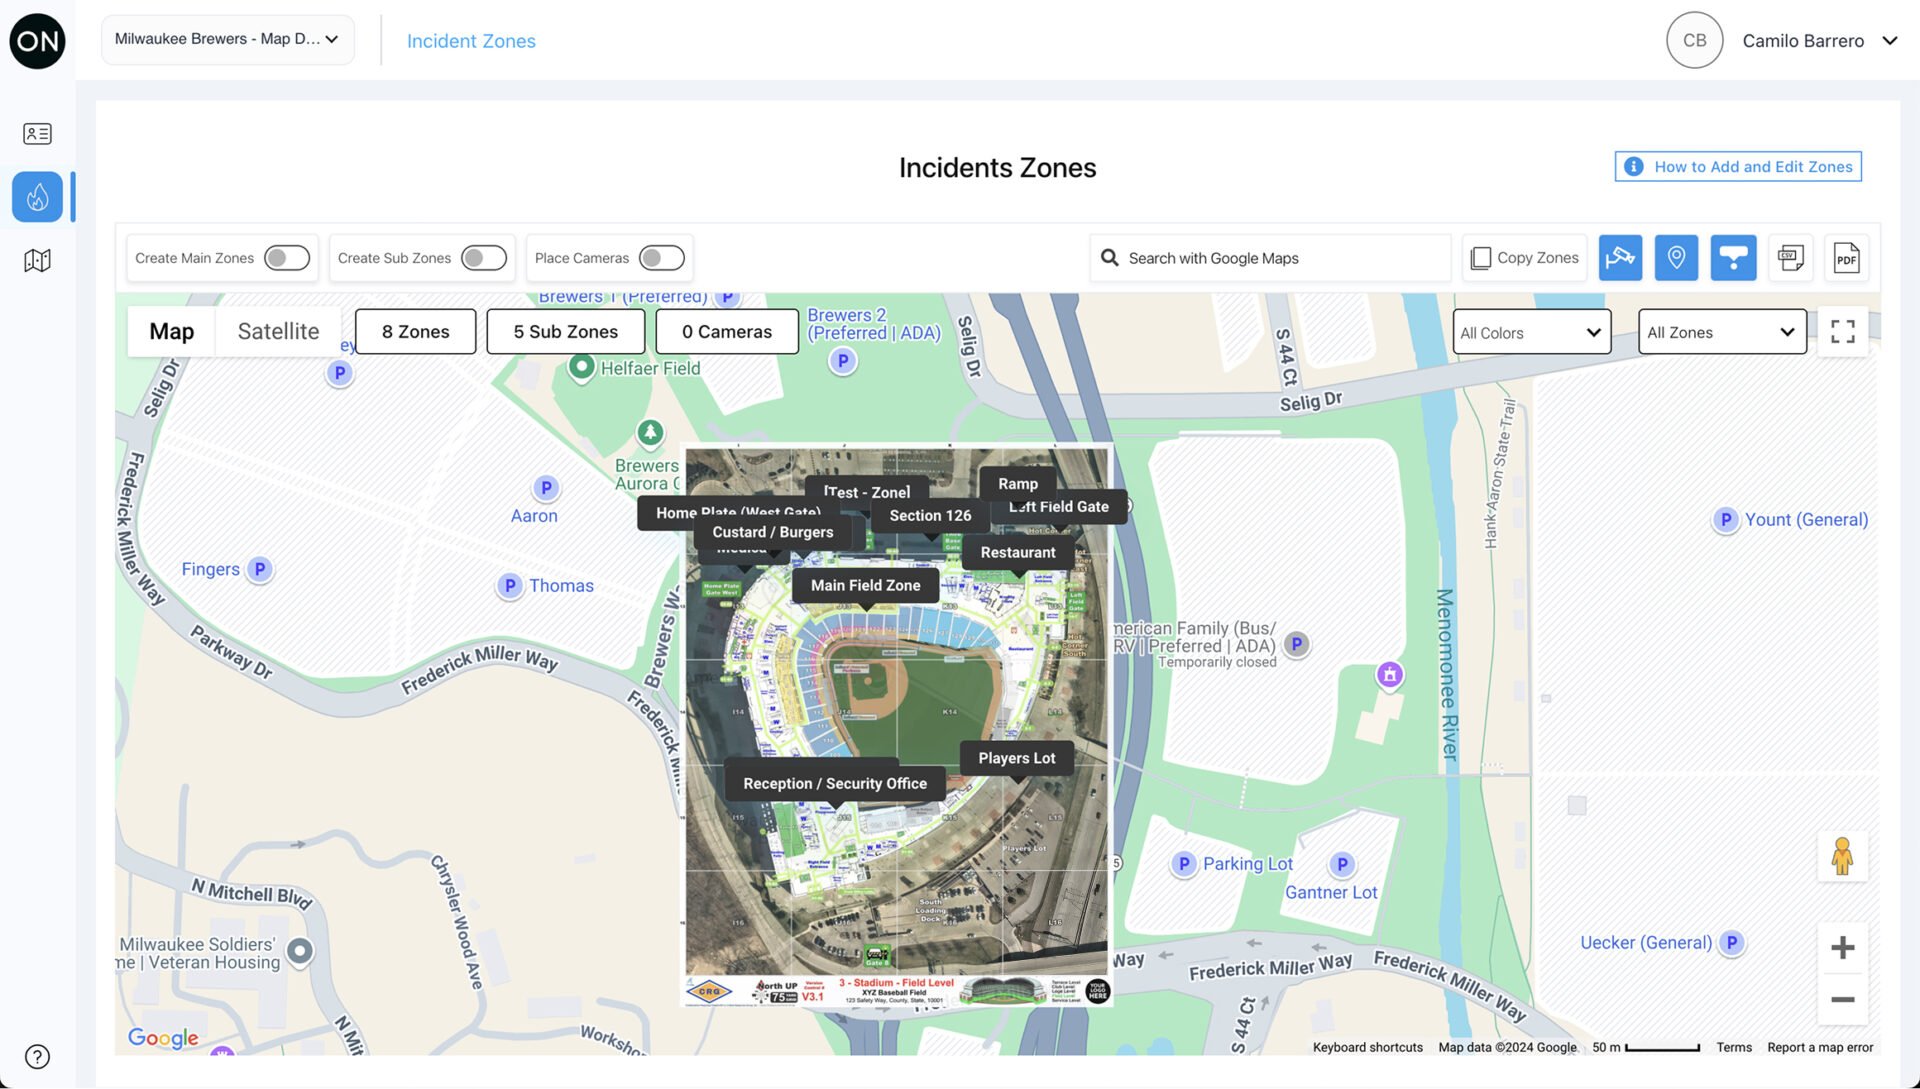Turn on the Place Cameras toggle
The image size is (1920, 1089).
(x=661, y=258)
